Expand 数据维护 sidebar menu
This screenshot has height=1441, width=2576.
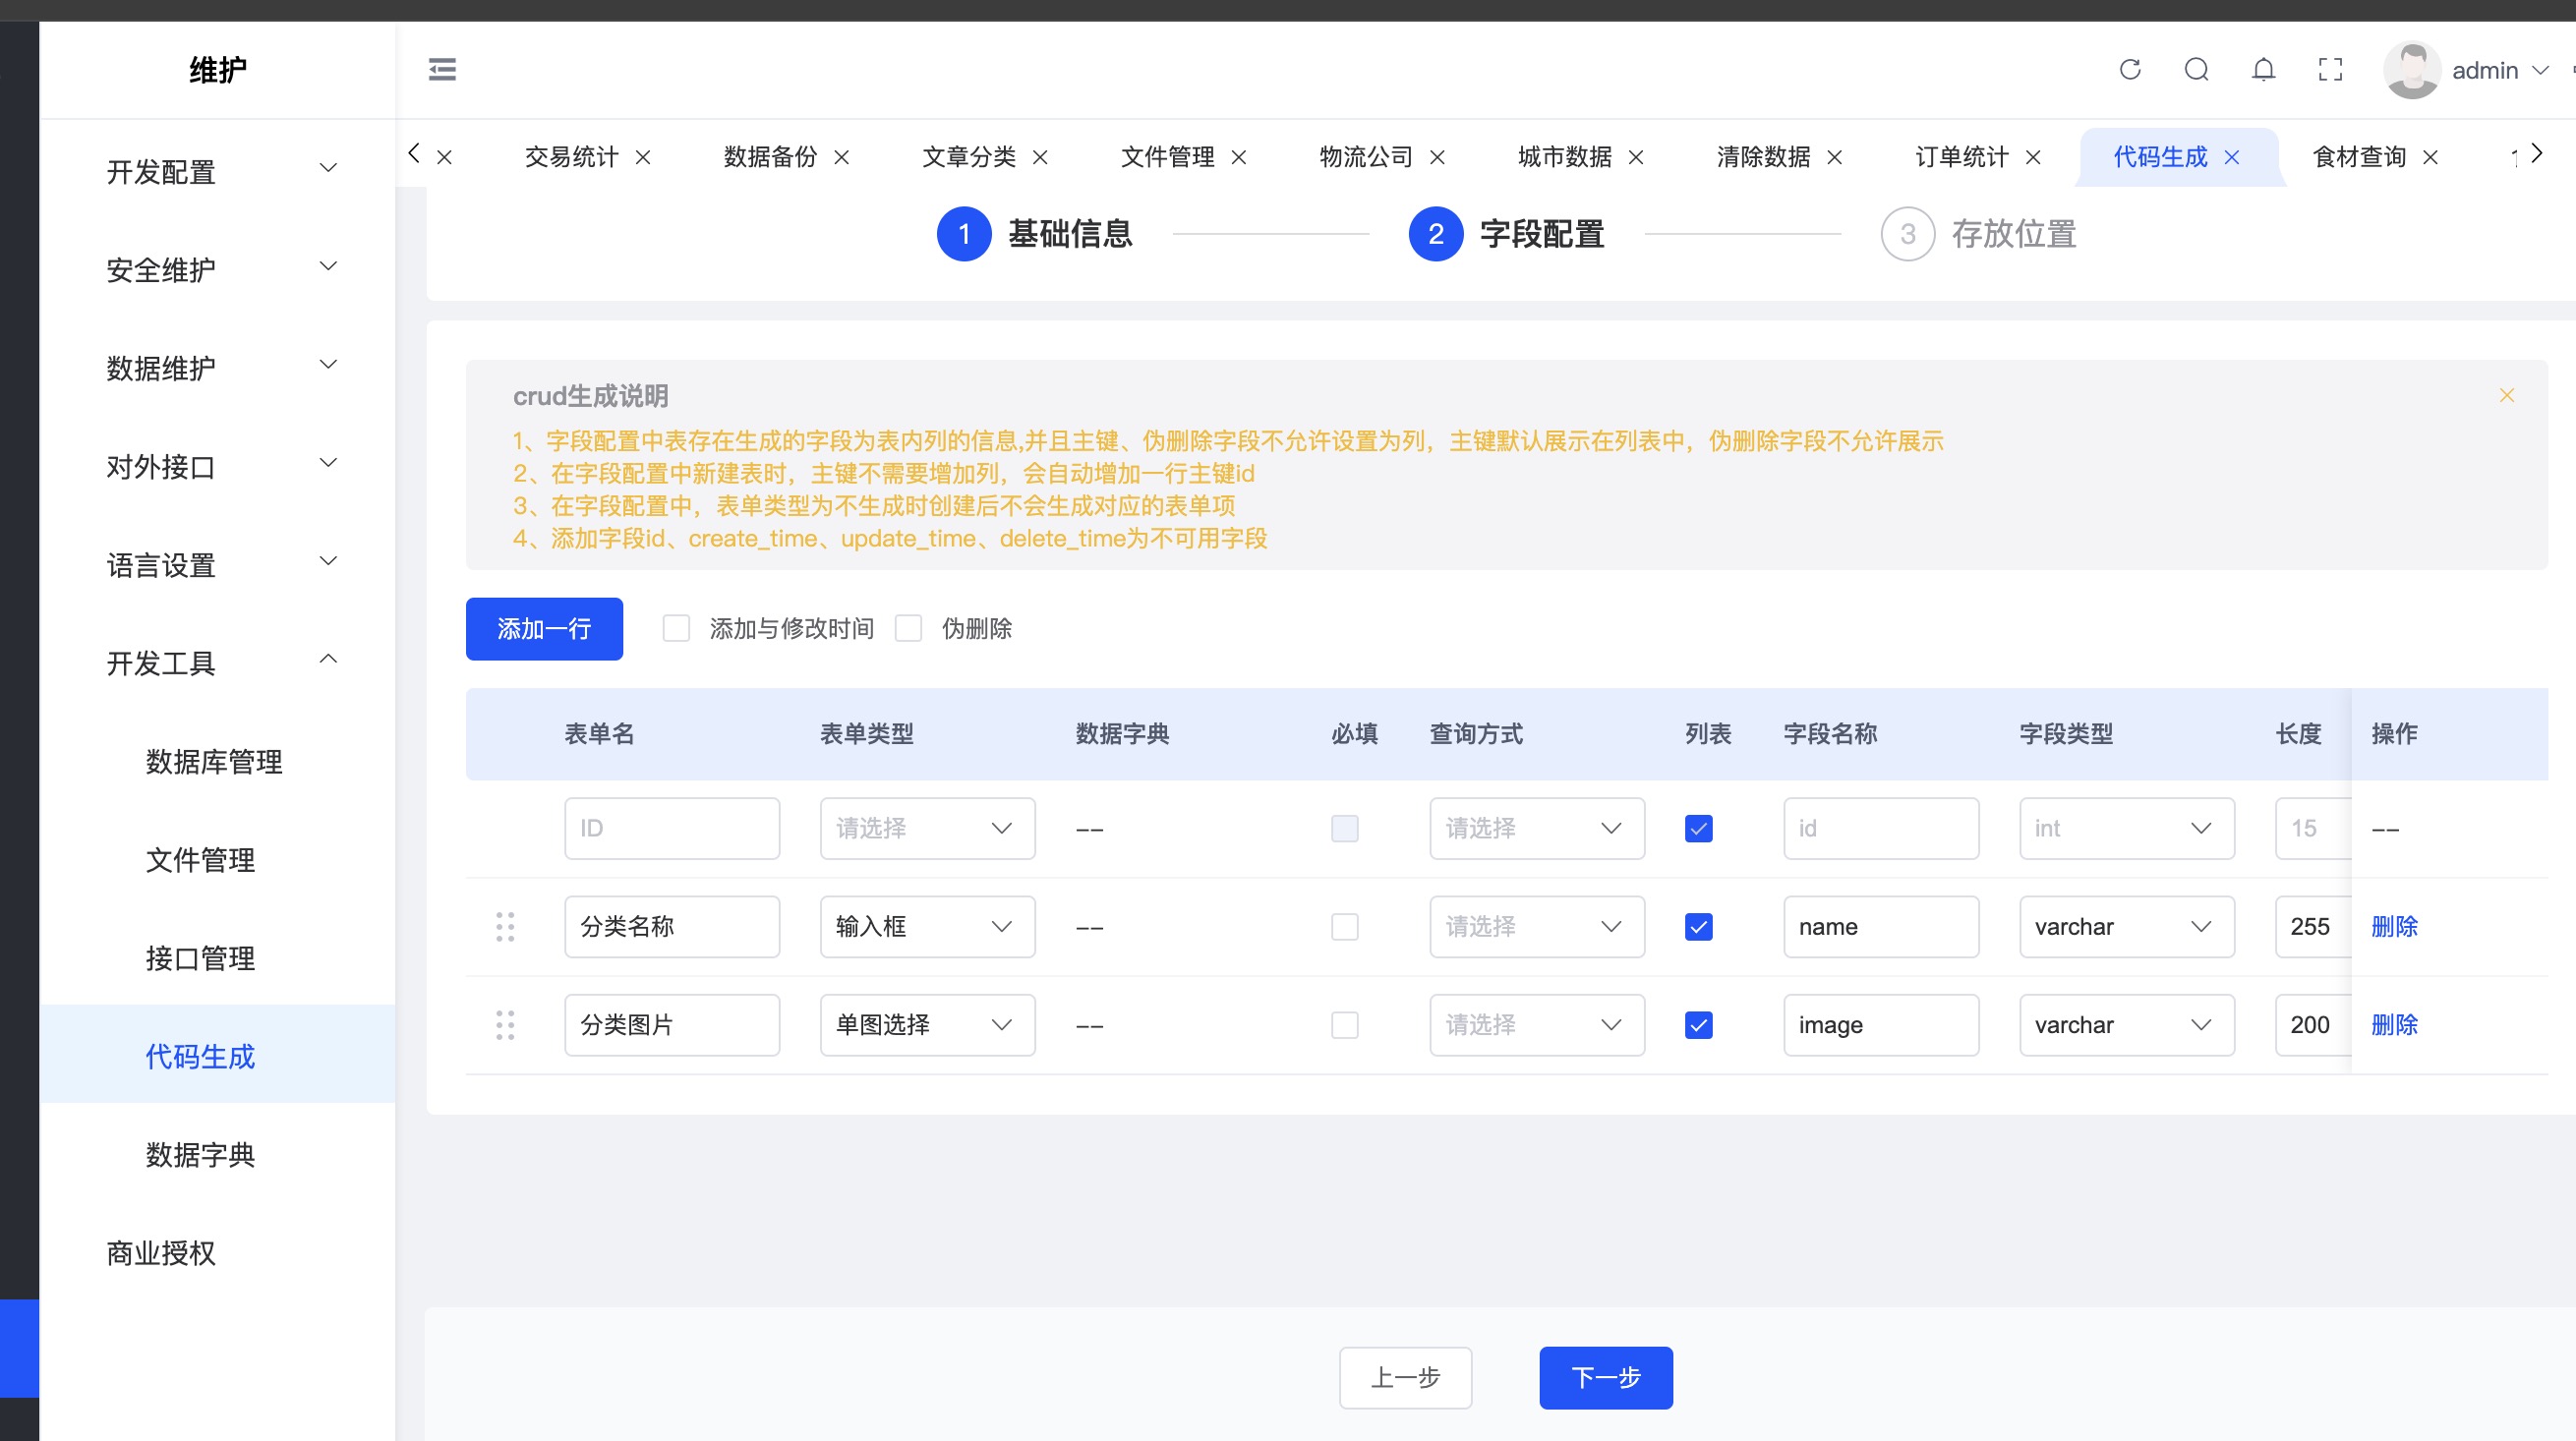coord(218,367)
